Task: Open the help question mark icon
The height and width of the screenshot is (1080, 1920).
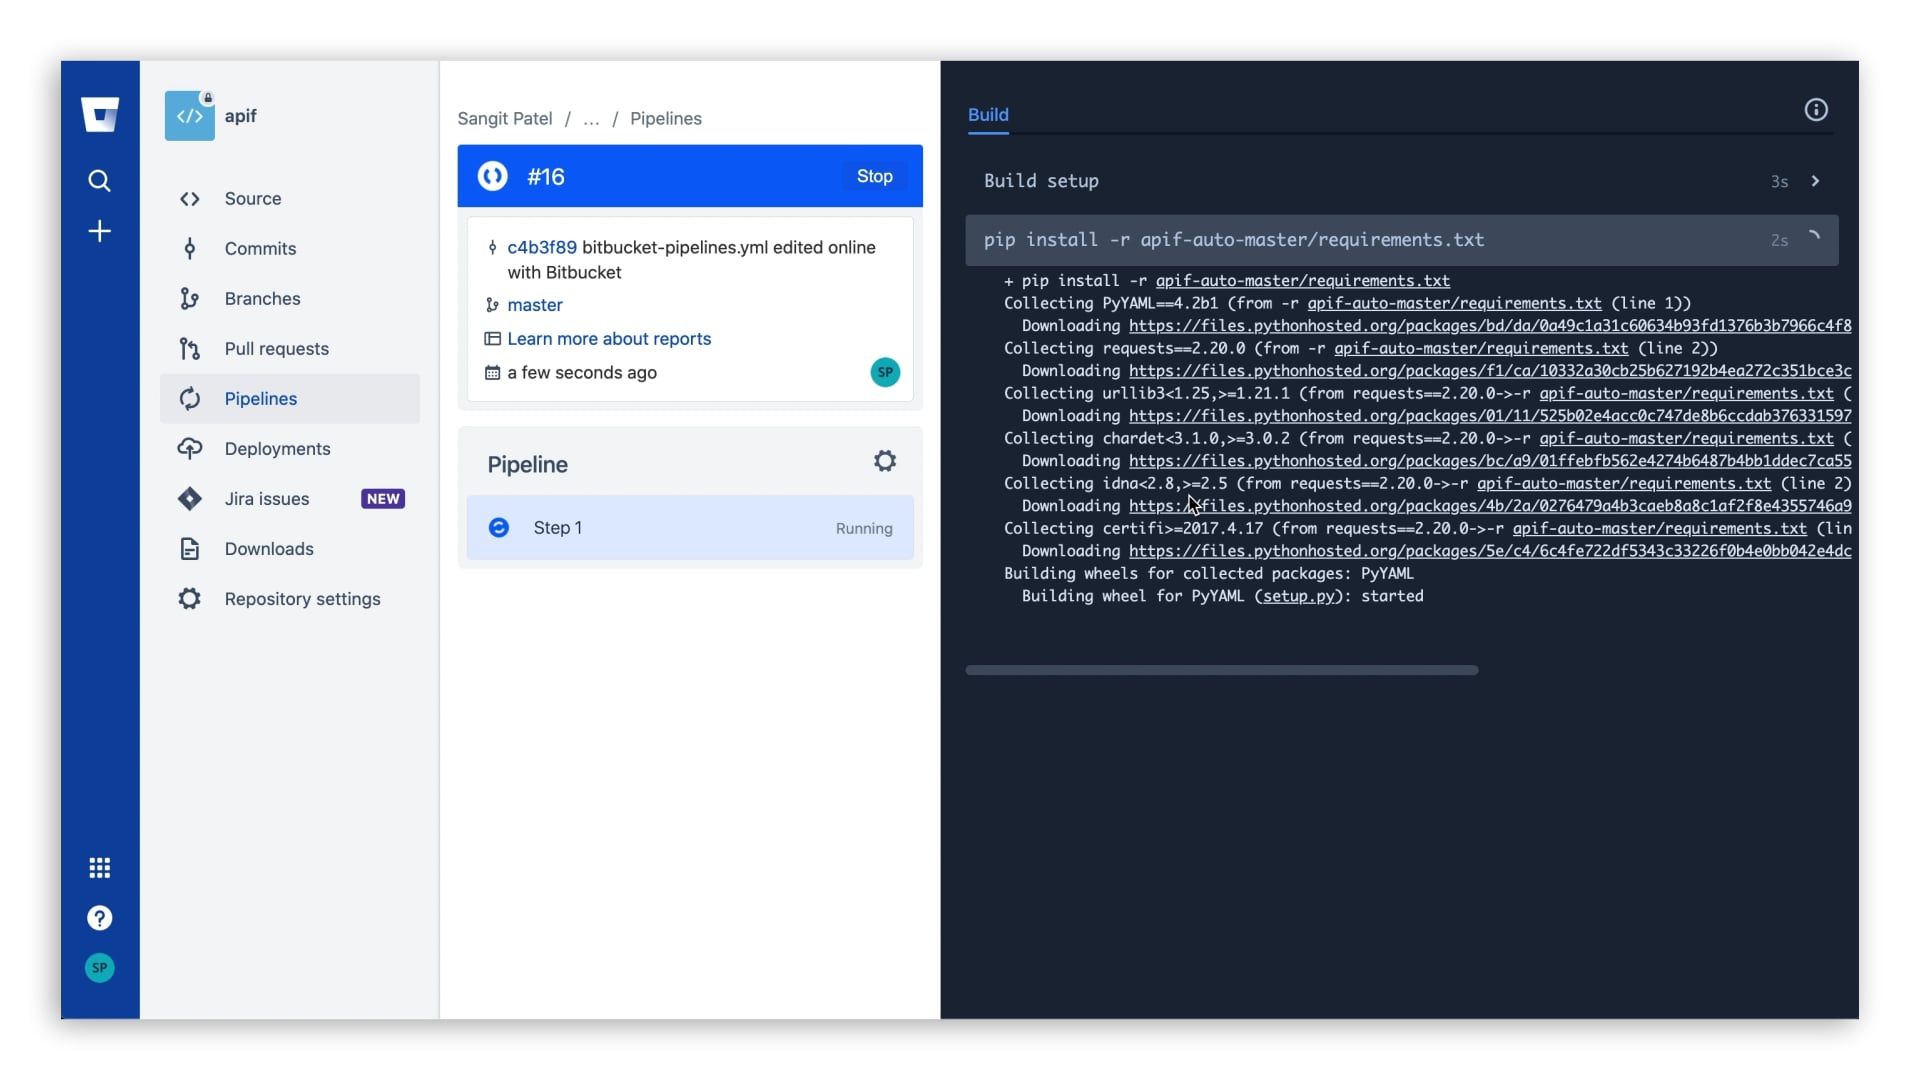Action: pyautogui.click(x=99, y=918)
